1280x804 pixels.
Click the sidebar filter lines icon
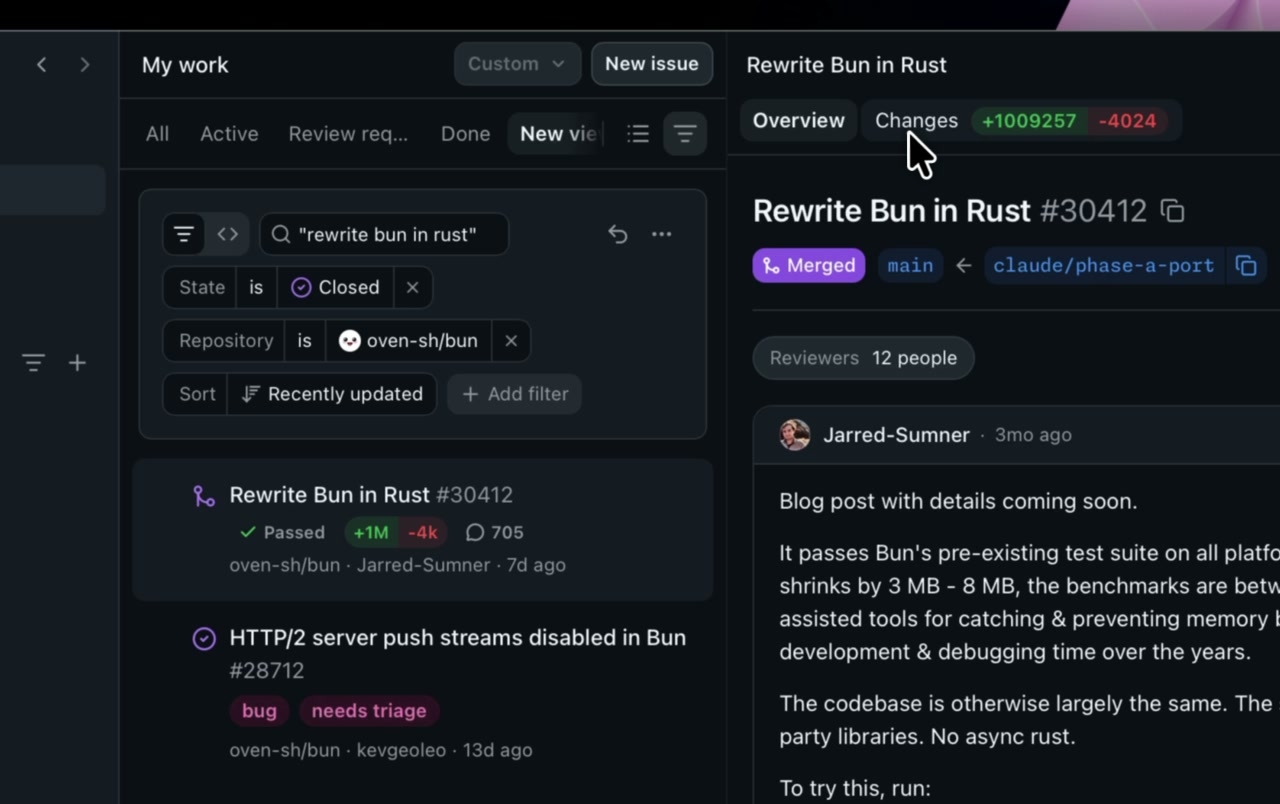[34, 363]
